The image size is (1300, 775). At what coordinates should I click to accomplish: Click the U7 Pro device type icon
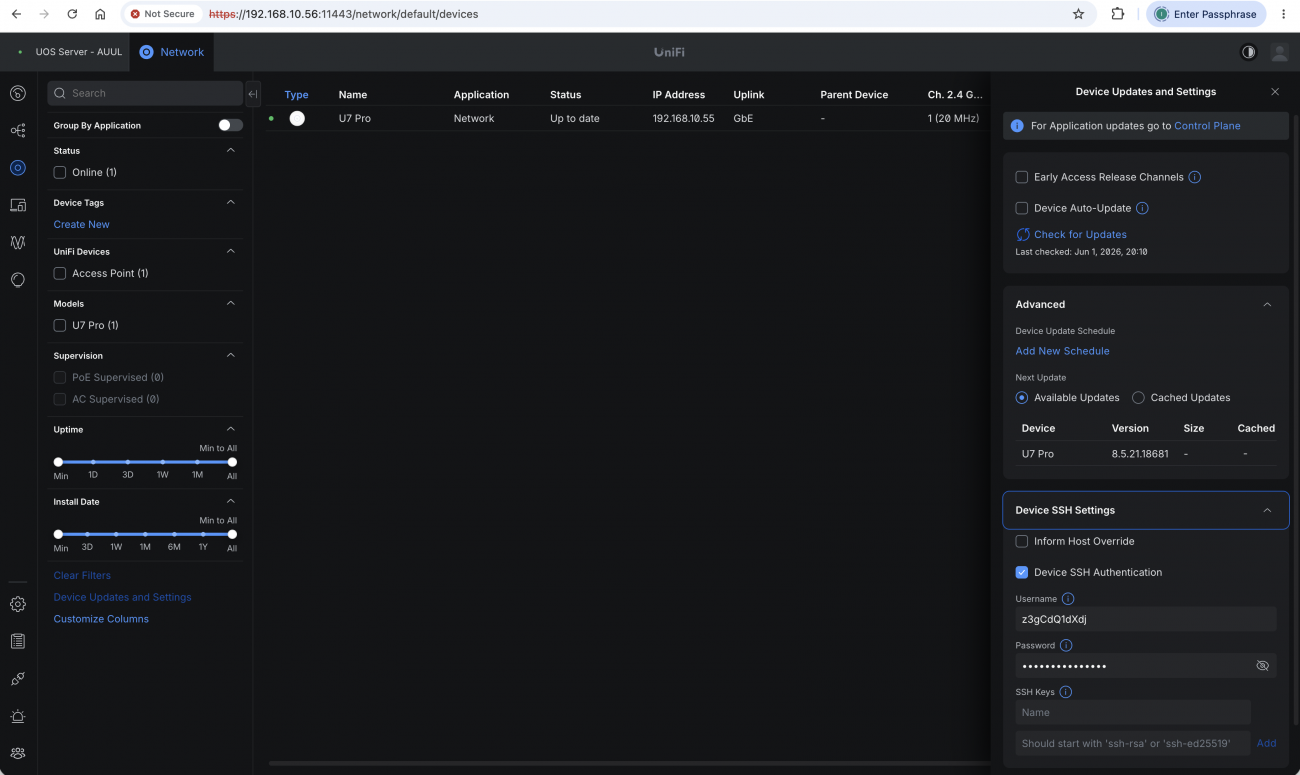pos(297,118)
